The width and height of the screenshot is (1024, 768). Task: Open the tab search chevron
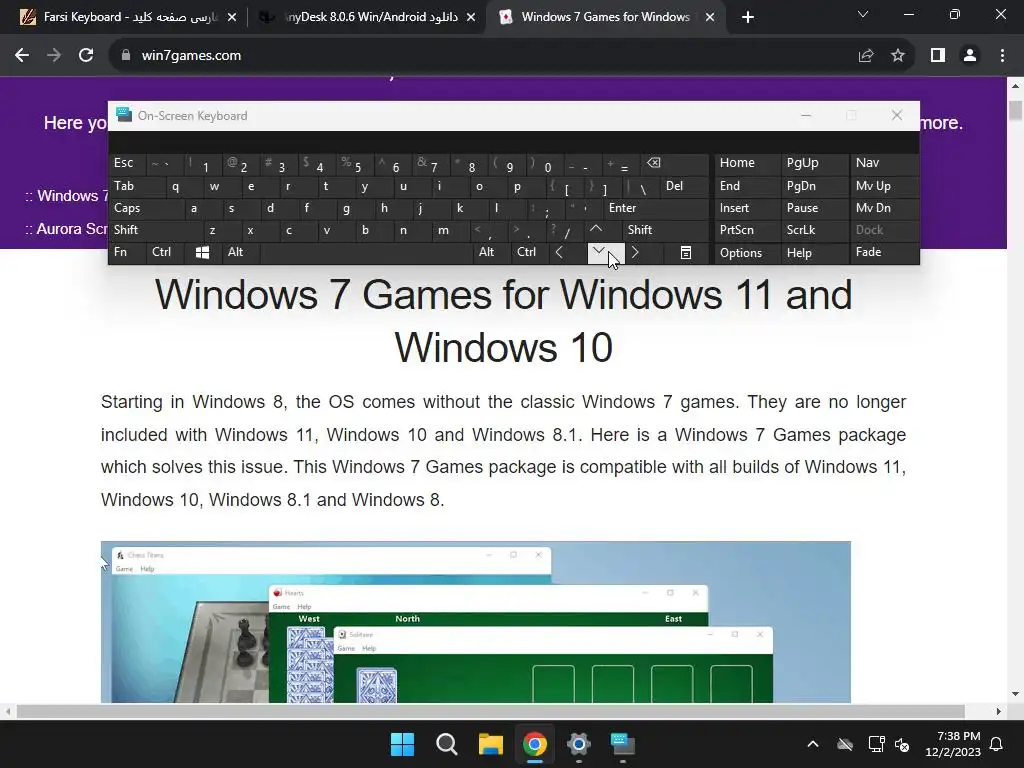pyautogui.click(x=863, y=14)
